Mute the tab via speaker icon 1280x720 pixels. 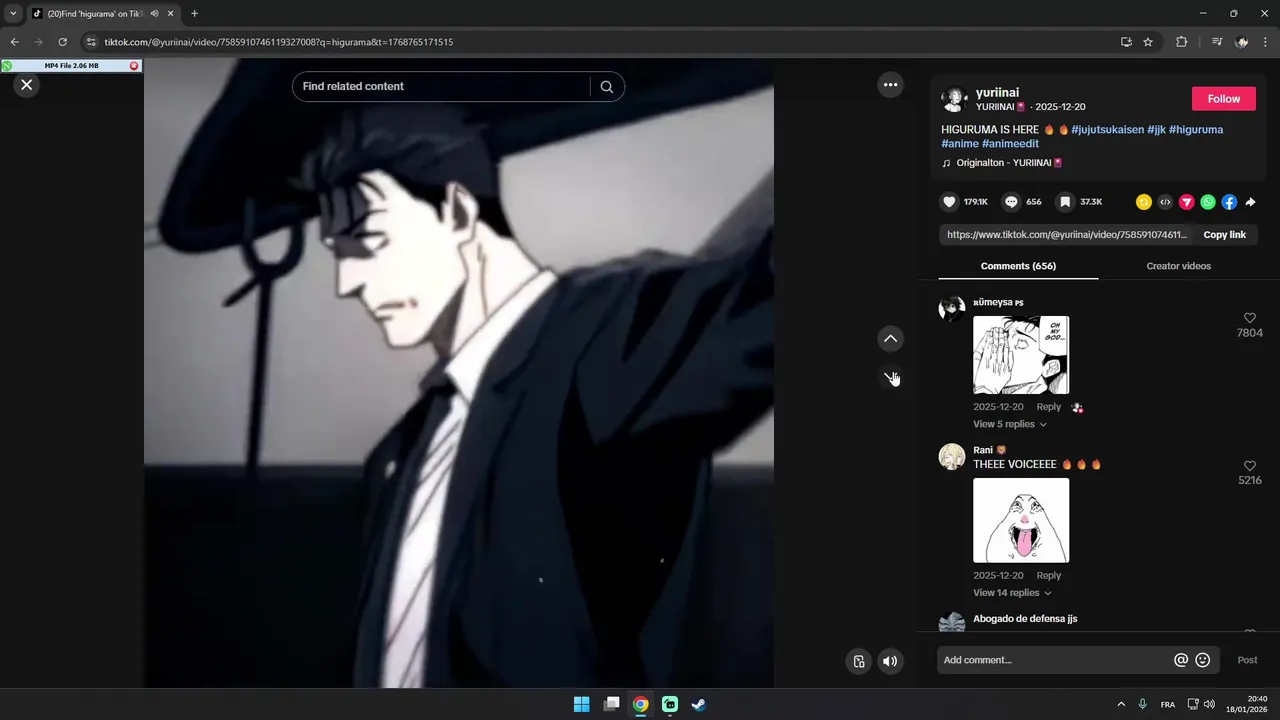(x=154, y=14)
